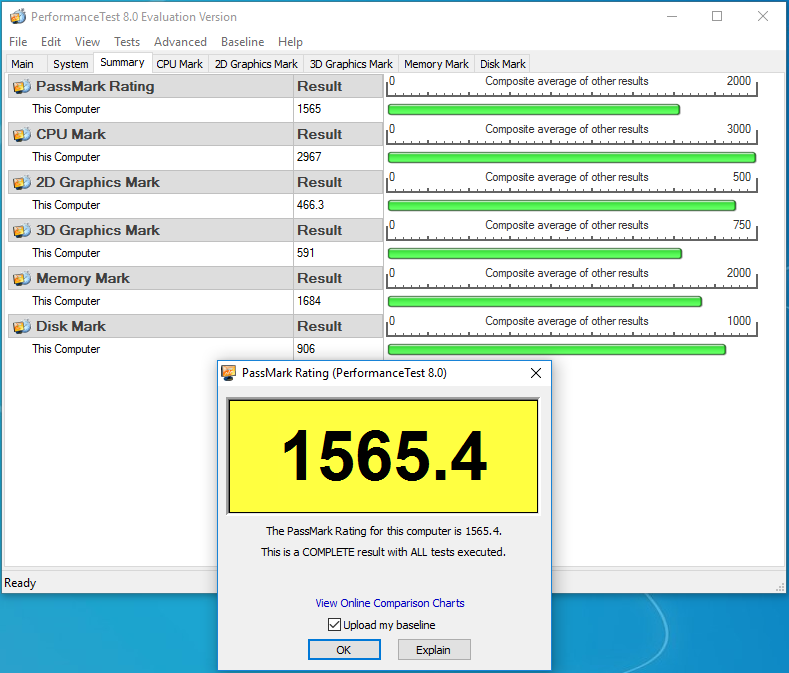Screen dimensions: 789x673
Task: Click the Disk Mark row icon
Action: tap(22, 326)
